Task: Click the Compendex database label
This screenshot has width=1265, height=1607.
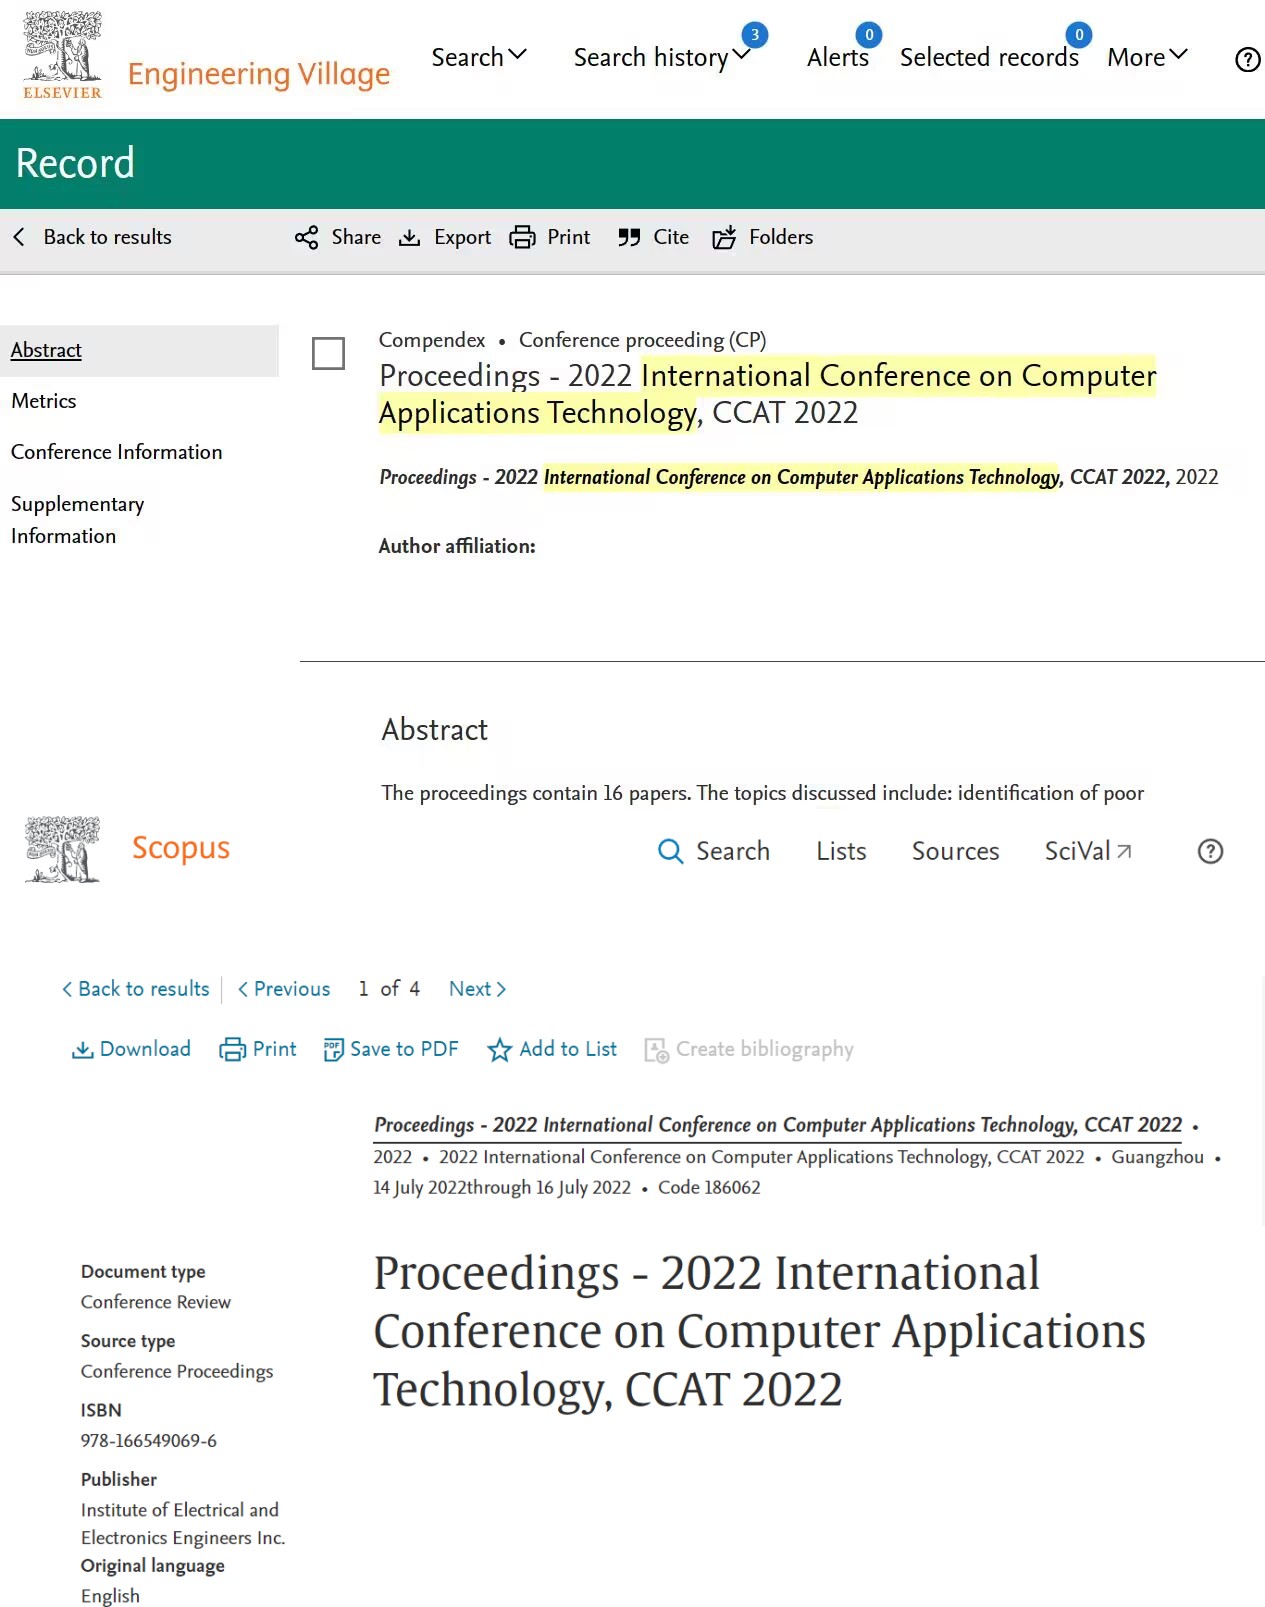Action: 432,340
